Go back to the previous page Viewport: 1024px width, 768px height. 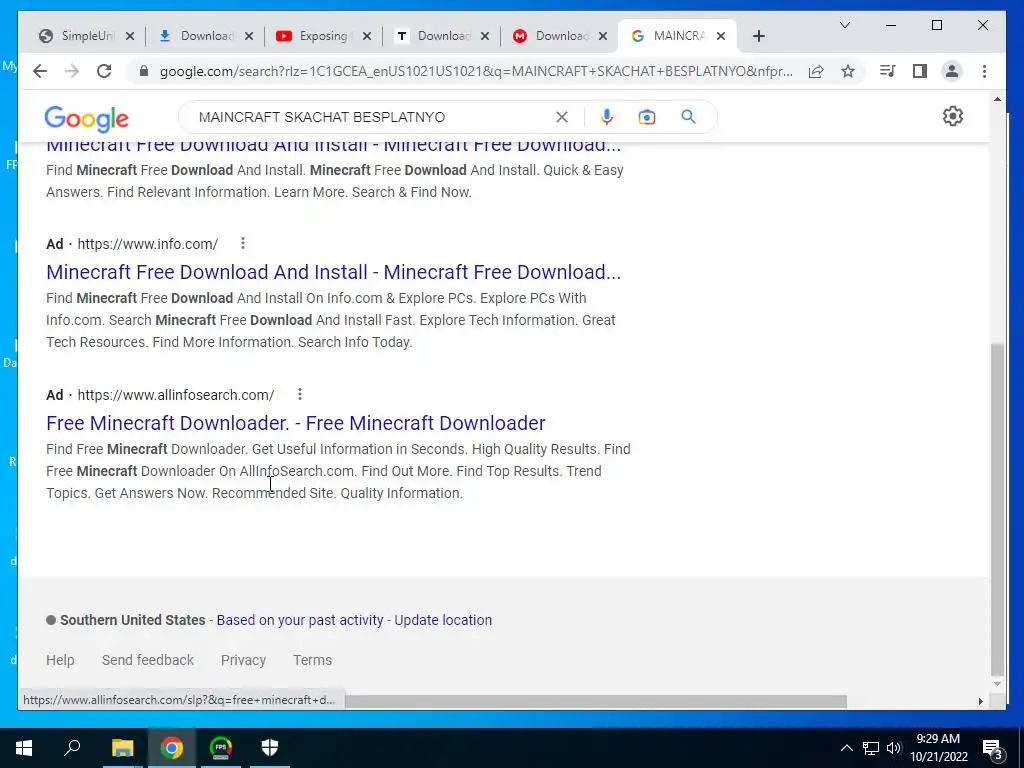point(40,71)
